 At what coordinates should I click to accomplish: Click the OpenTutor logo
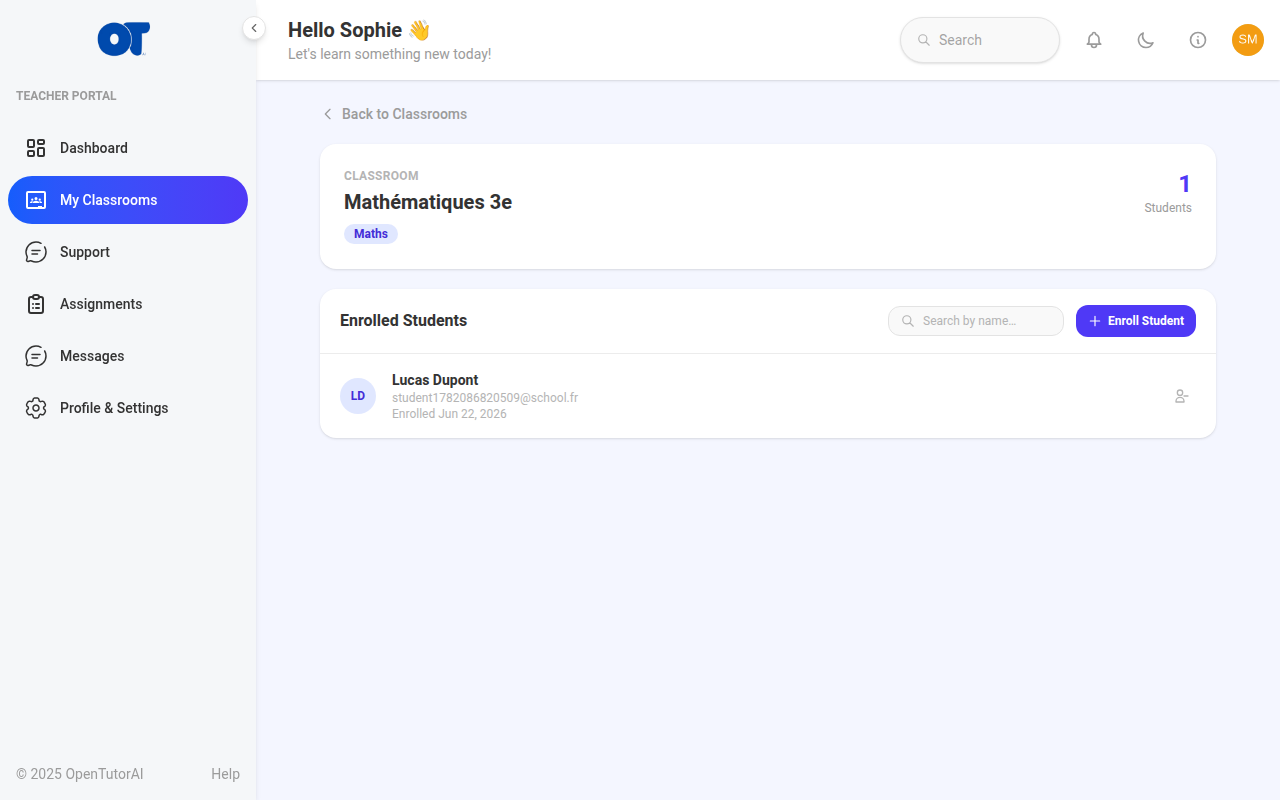click(124, 40)
